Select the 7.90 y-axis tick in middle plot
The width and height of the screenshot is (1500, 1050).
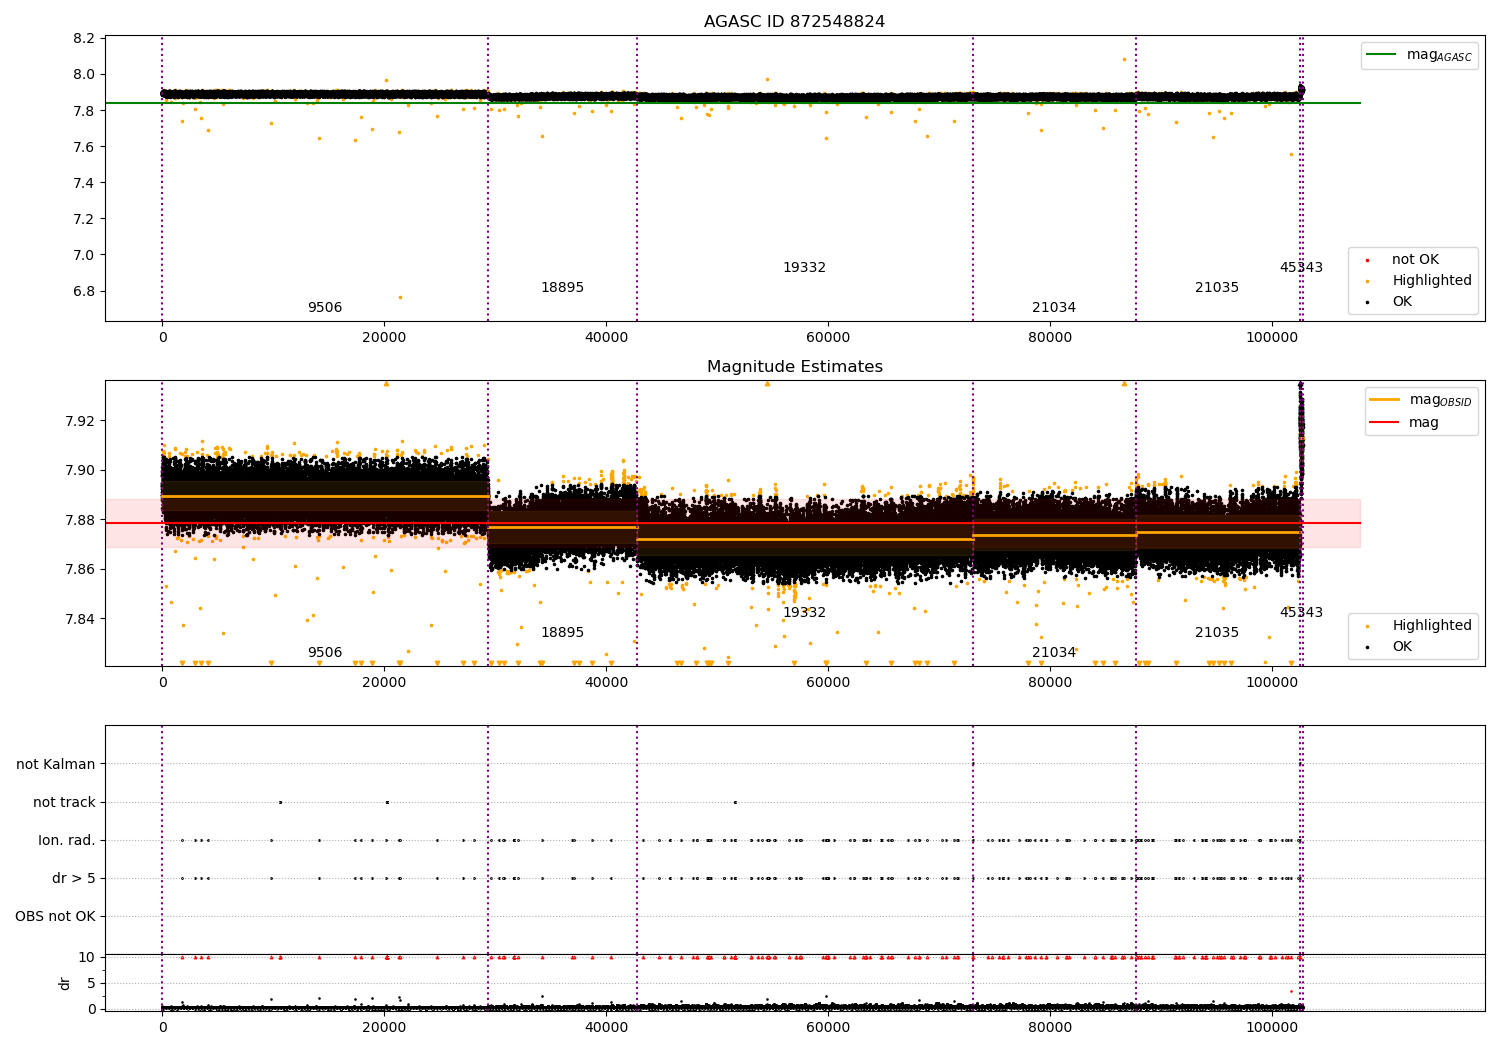click(x=81, y=471)
